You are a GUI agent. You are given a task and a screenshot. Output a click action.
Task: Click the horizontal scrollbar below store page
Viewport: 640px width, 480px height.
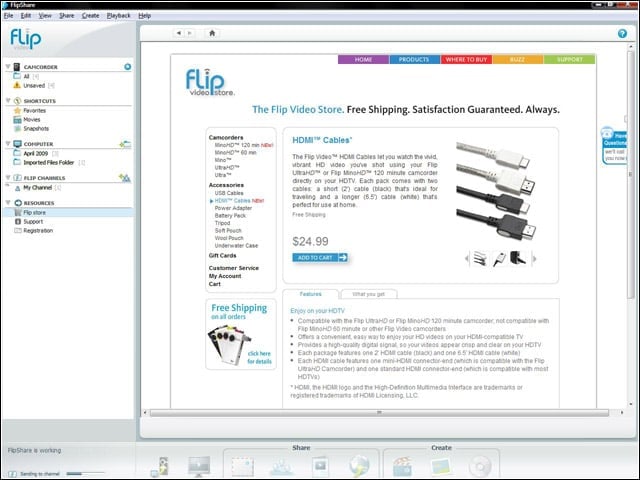[379, 413]
